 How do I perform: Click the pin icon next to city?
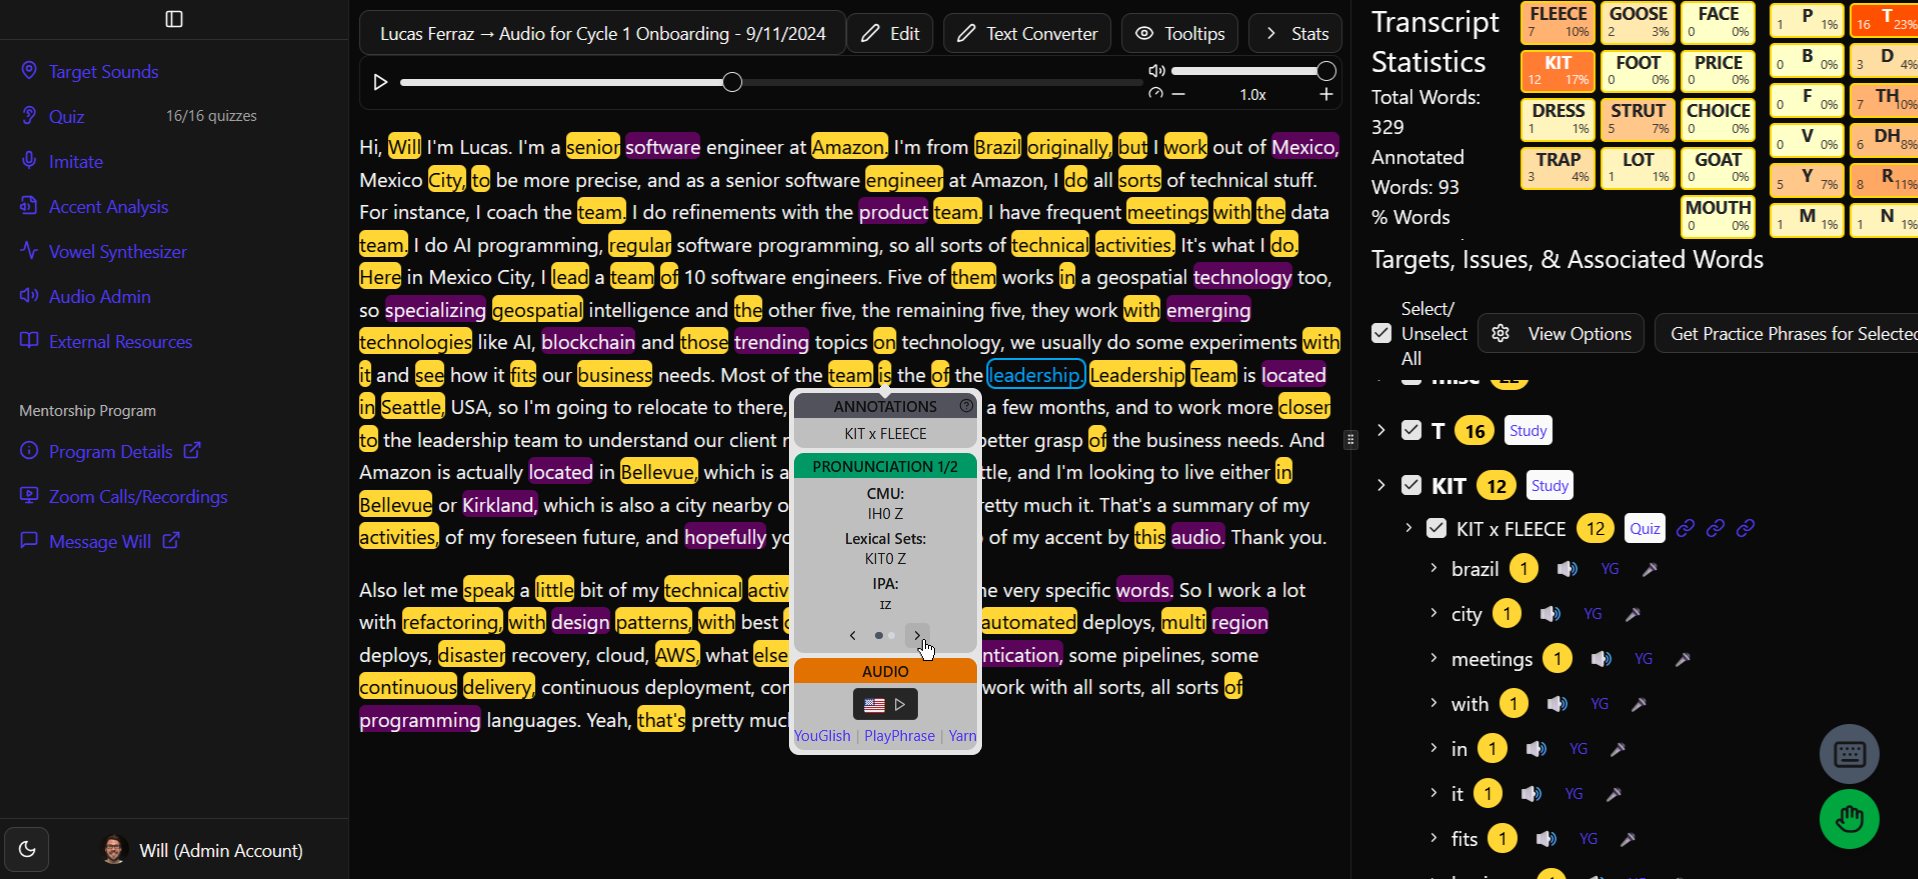pos(1633,614)
